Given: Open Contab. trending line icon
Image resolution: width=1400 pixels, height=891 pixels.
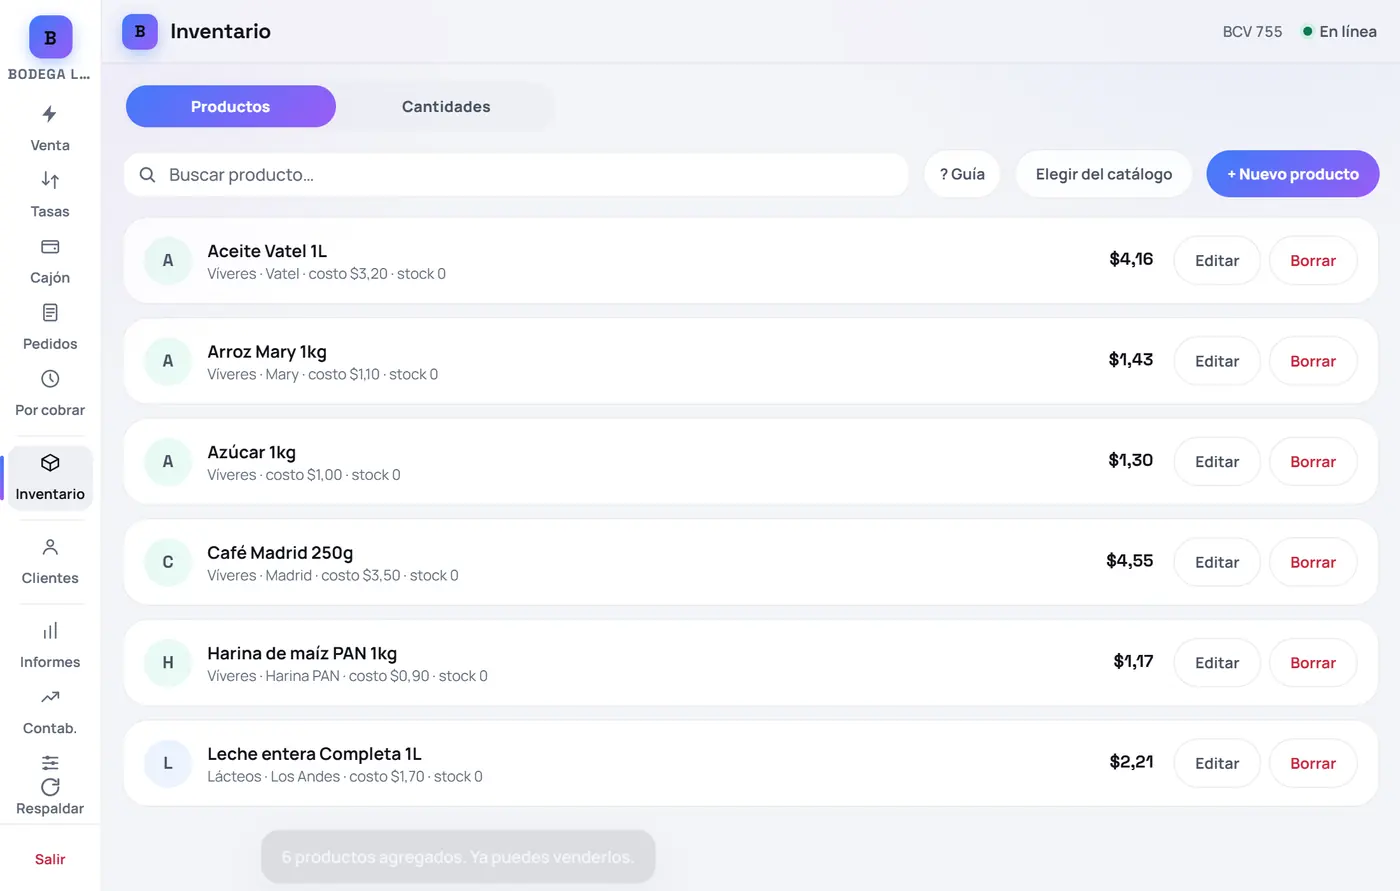Looking at the screenshot, I should (50, 697).
